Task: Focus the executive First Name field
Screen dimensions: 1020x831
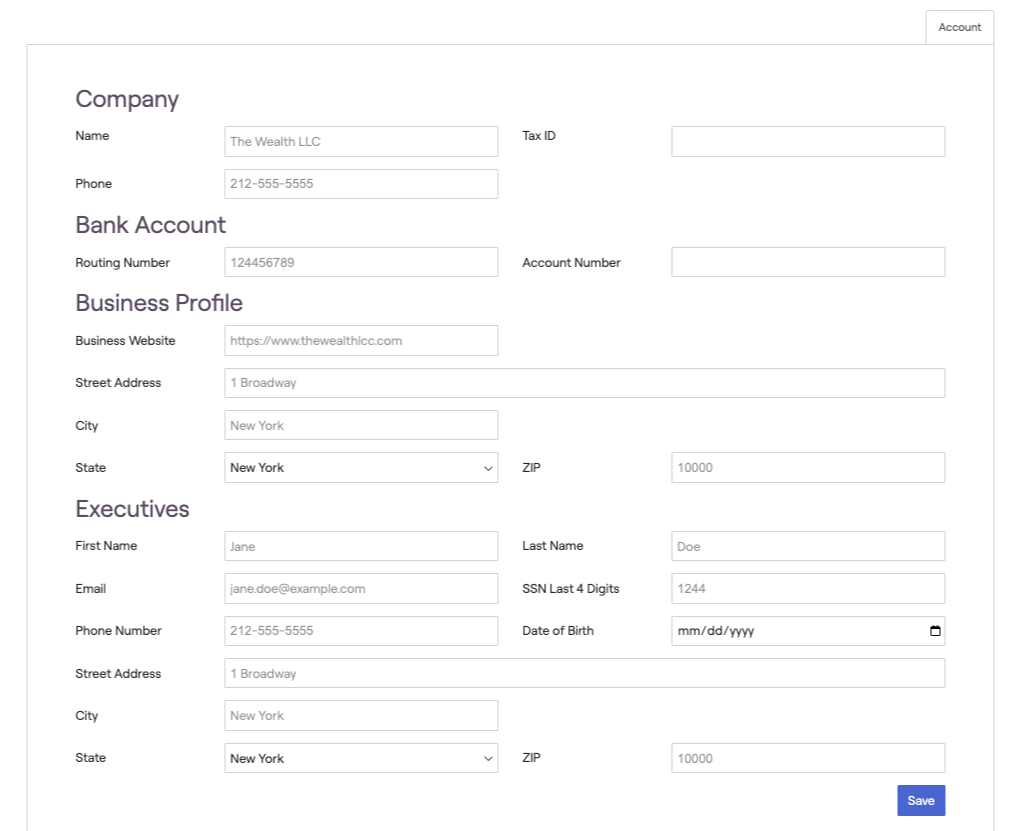Action: (x=361, y=546)
